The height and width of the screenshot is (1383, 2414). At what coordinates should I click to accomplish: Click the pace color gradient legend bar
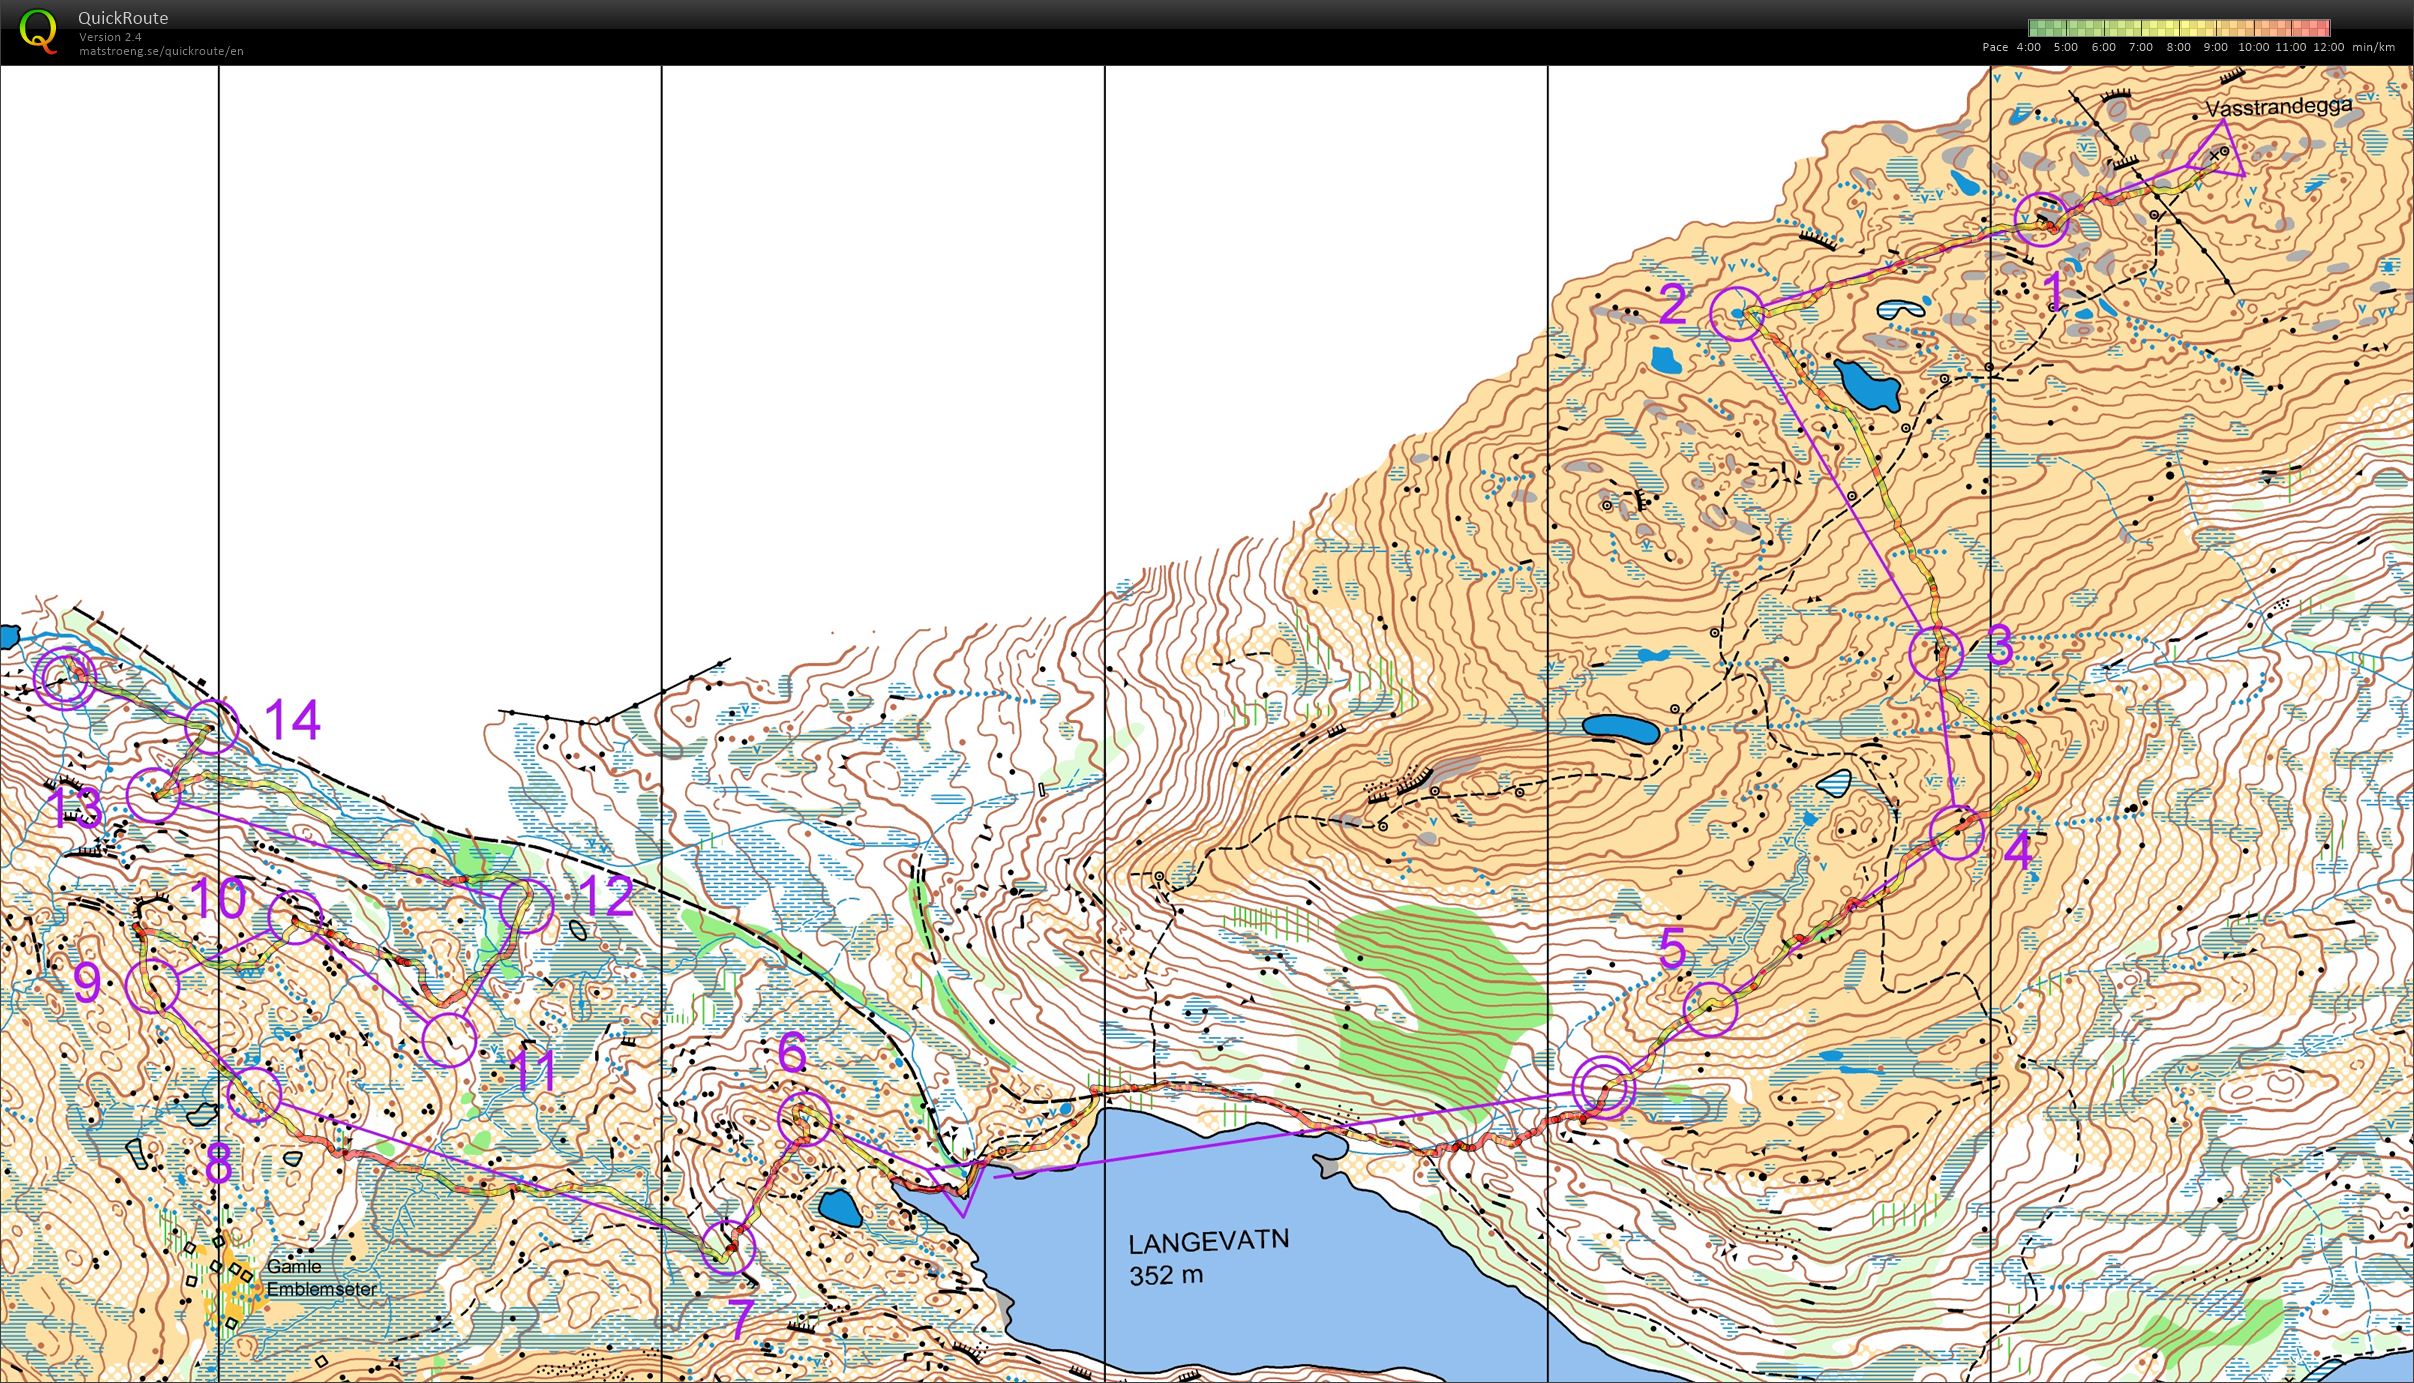tap(2179, 28)
